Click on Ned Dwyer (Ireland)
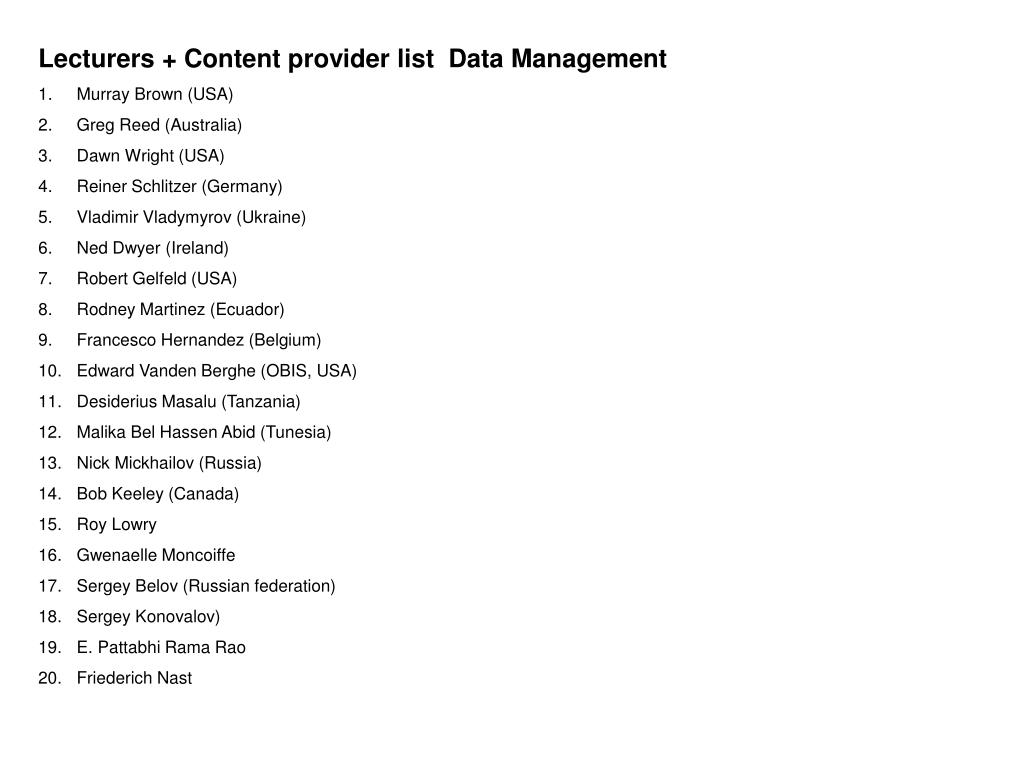This screenshot has height=768, width=1024. click(153, 248)
